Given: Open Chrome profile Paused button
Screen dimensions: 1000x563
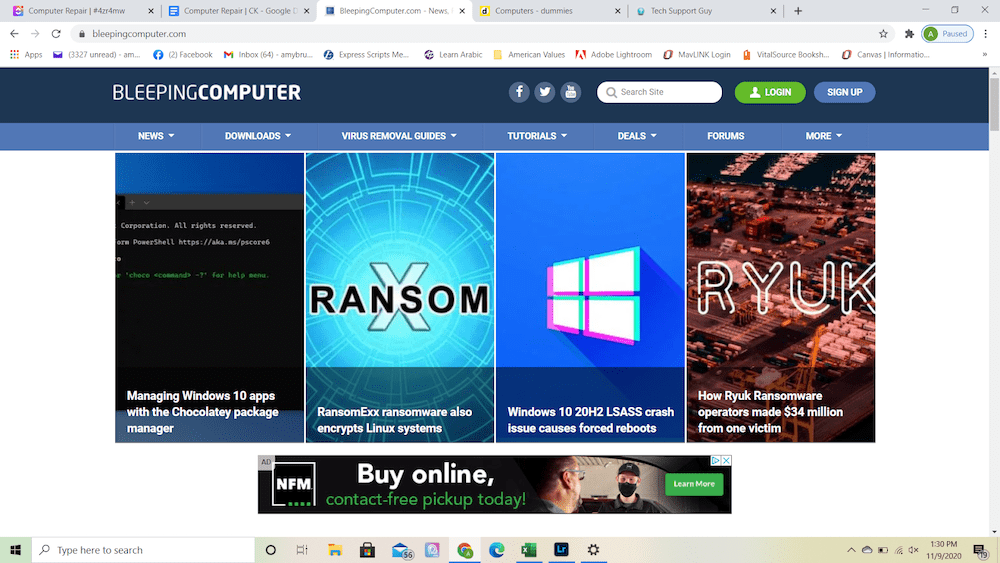Looking at the screenshot, I should pos(948,34).
